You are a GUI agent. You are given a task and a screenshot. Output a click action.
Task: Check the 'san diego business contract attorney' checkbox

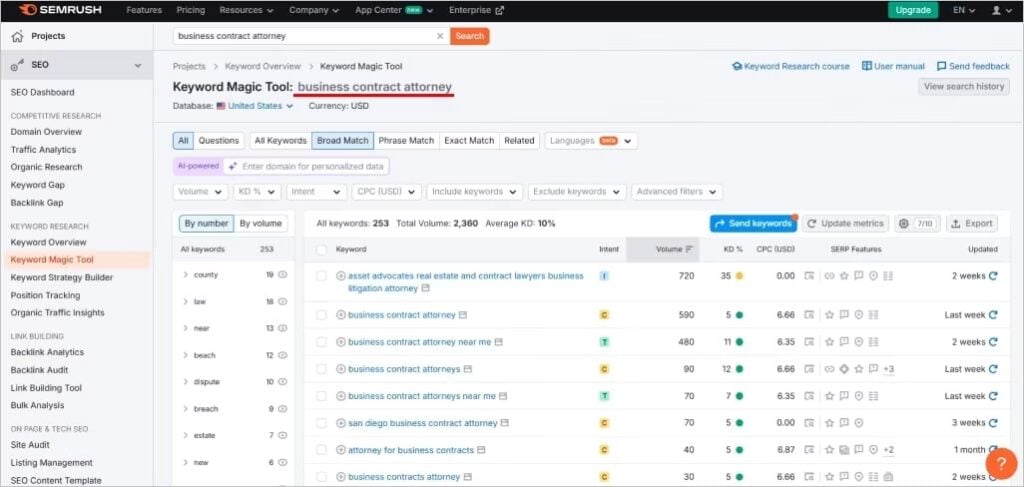pyautogui.click(x=321, y=423)
